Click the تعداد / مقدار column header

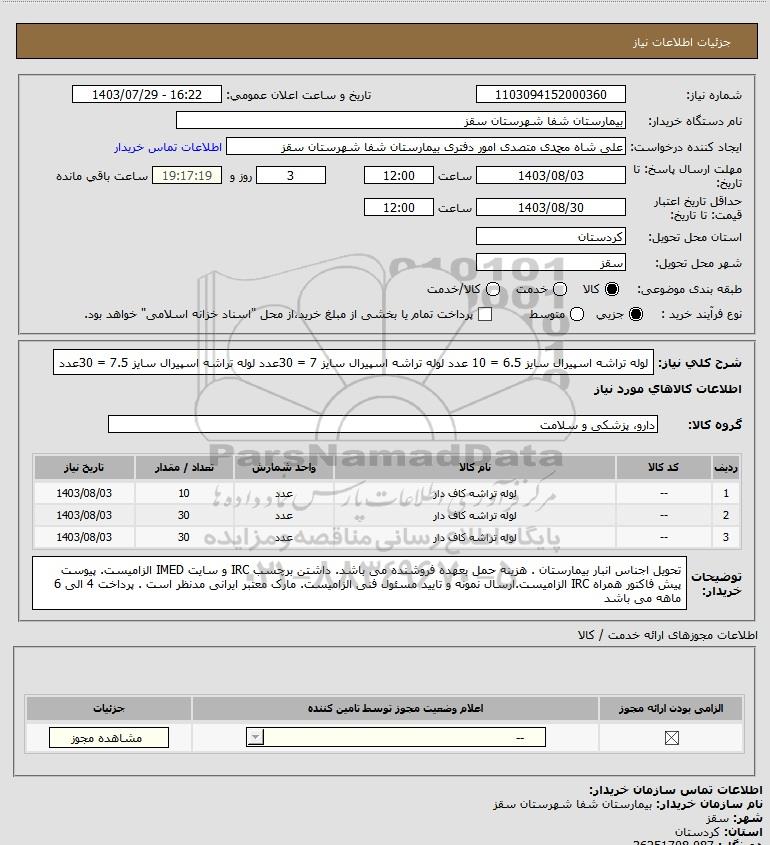184,468
